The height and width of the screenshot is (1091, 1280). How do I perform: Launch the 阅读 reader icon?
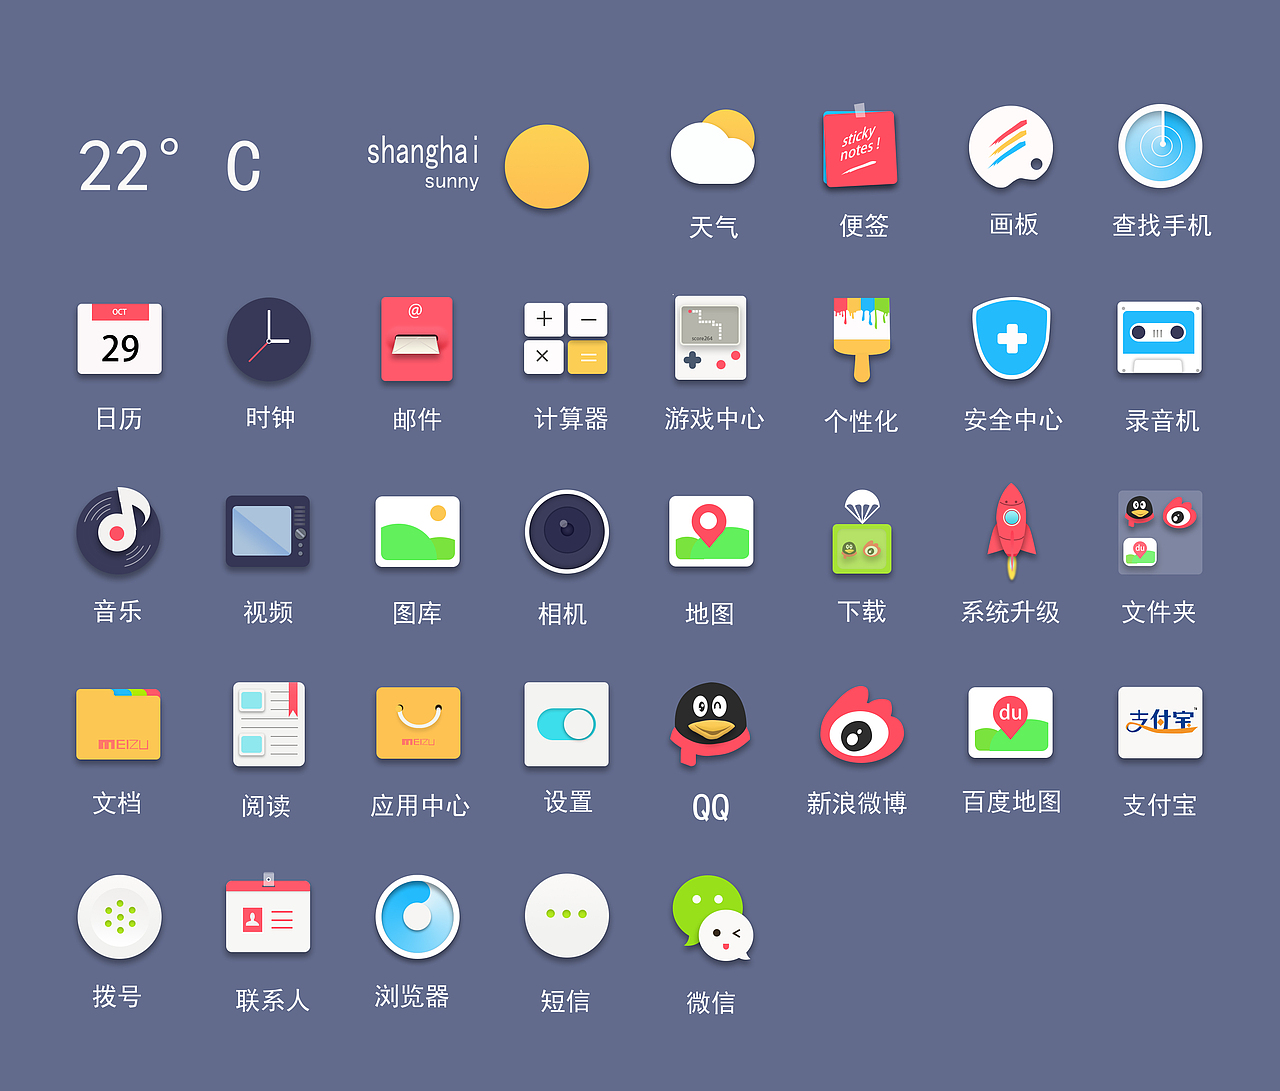[x=268, y=724]
